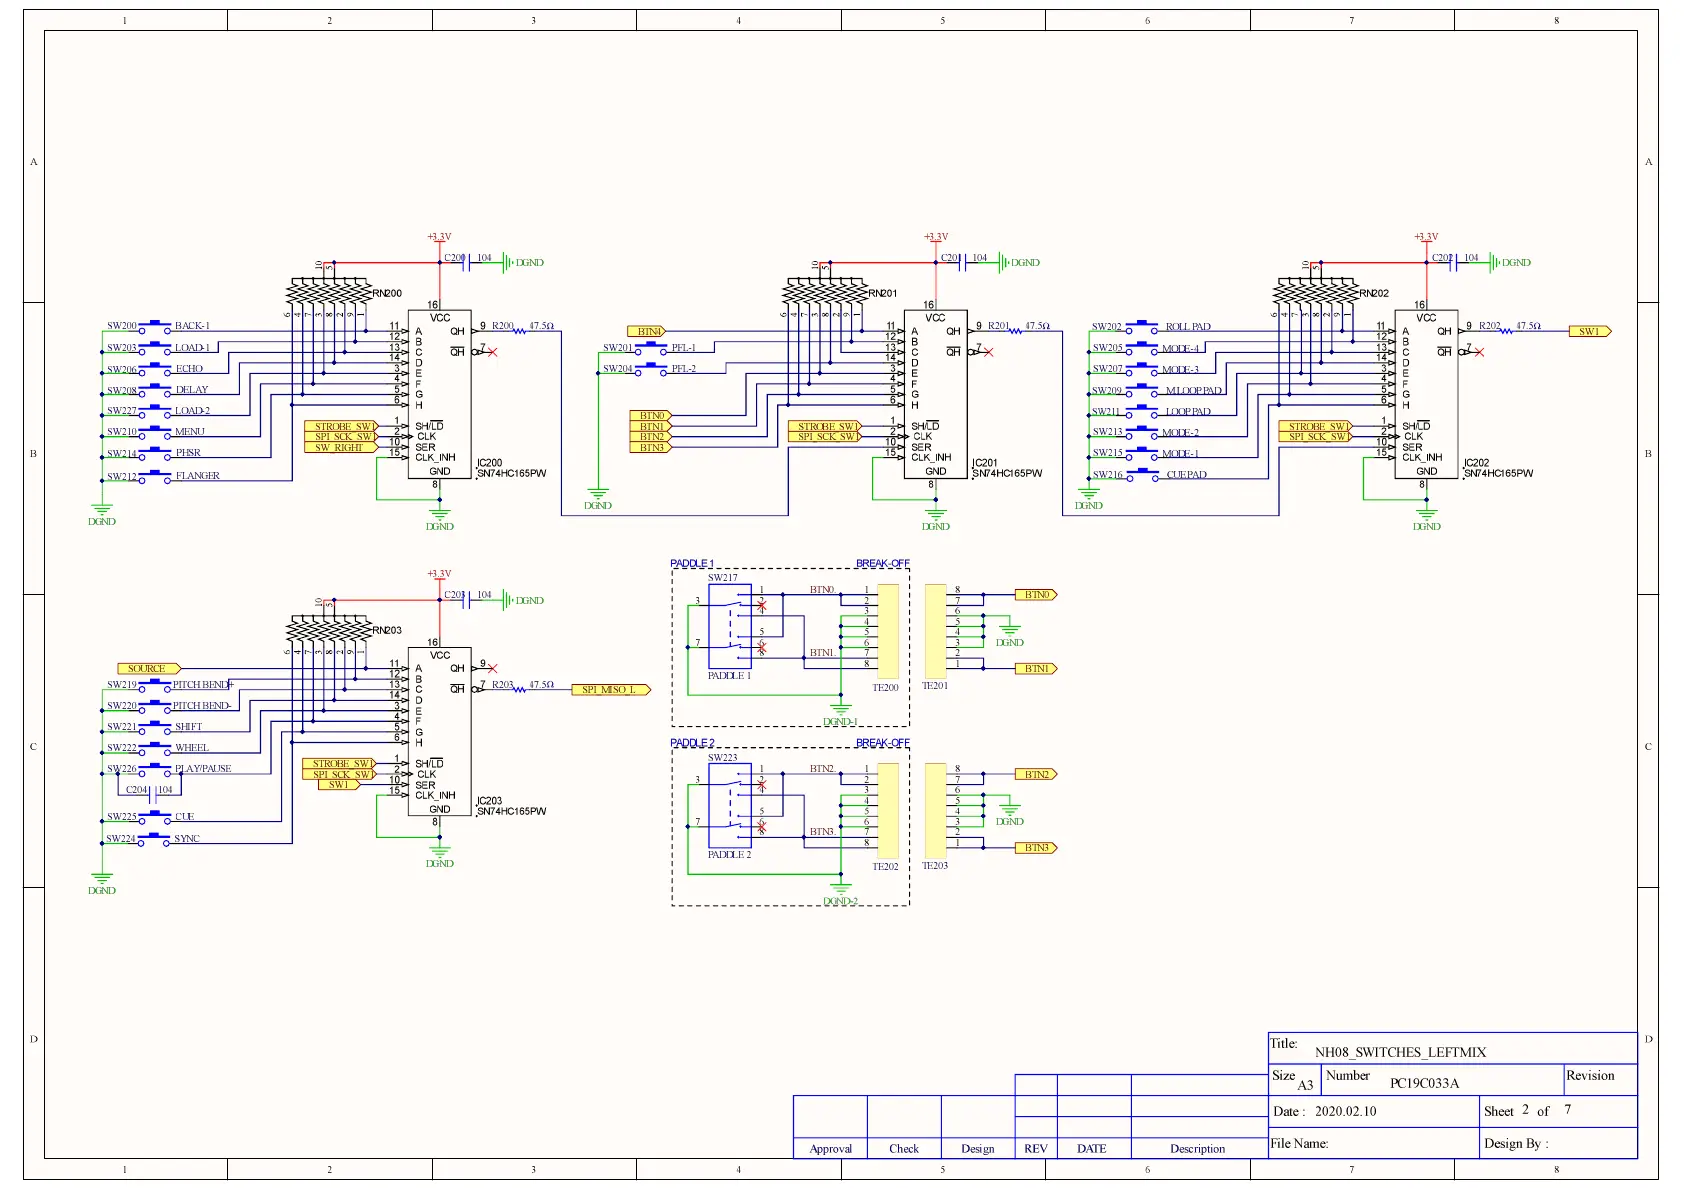This screenshot has height=1191, width=1684.
Task: Click the MODE-1 label of SW215
Action: point(1180,454)
